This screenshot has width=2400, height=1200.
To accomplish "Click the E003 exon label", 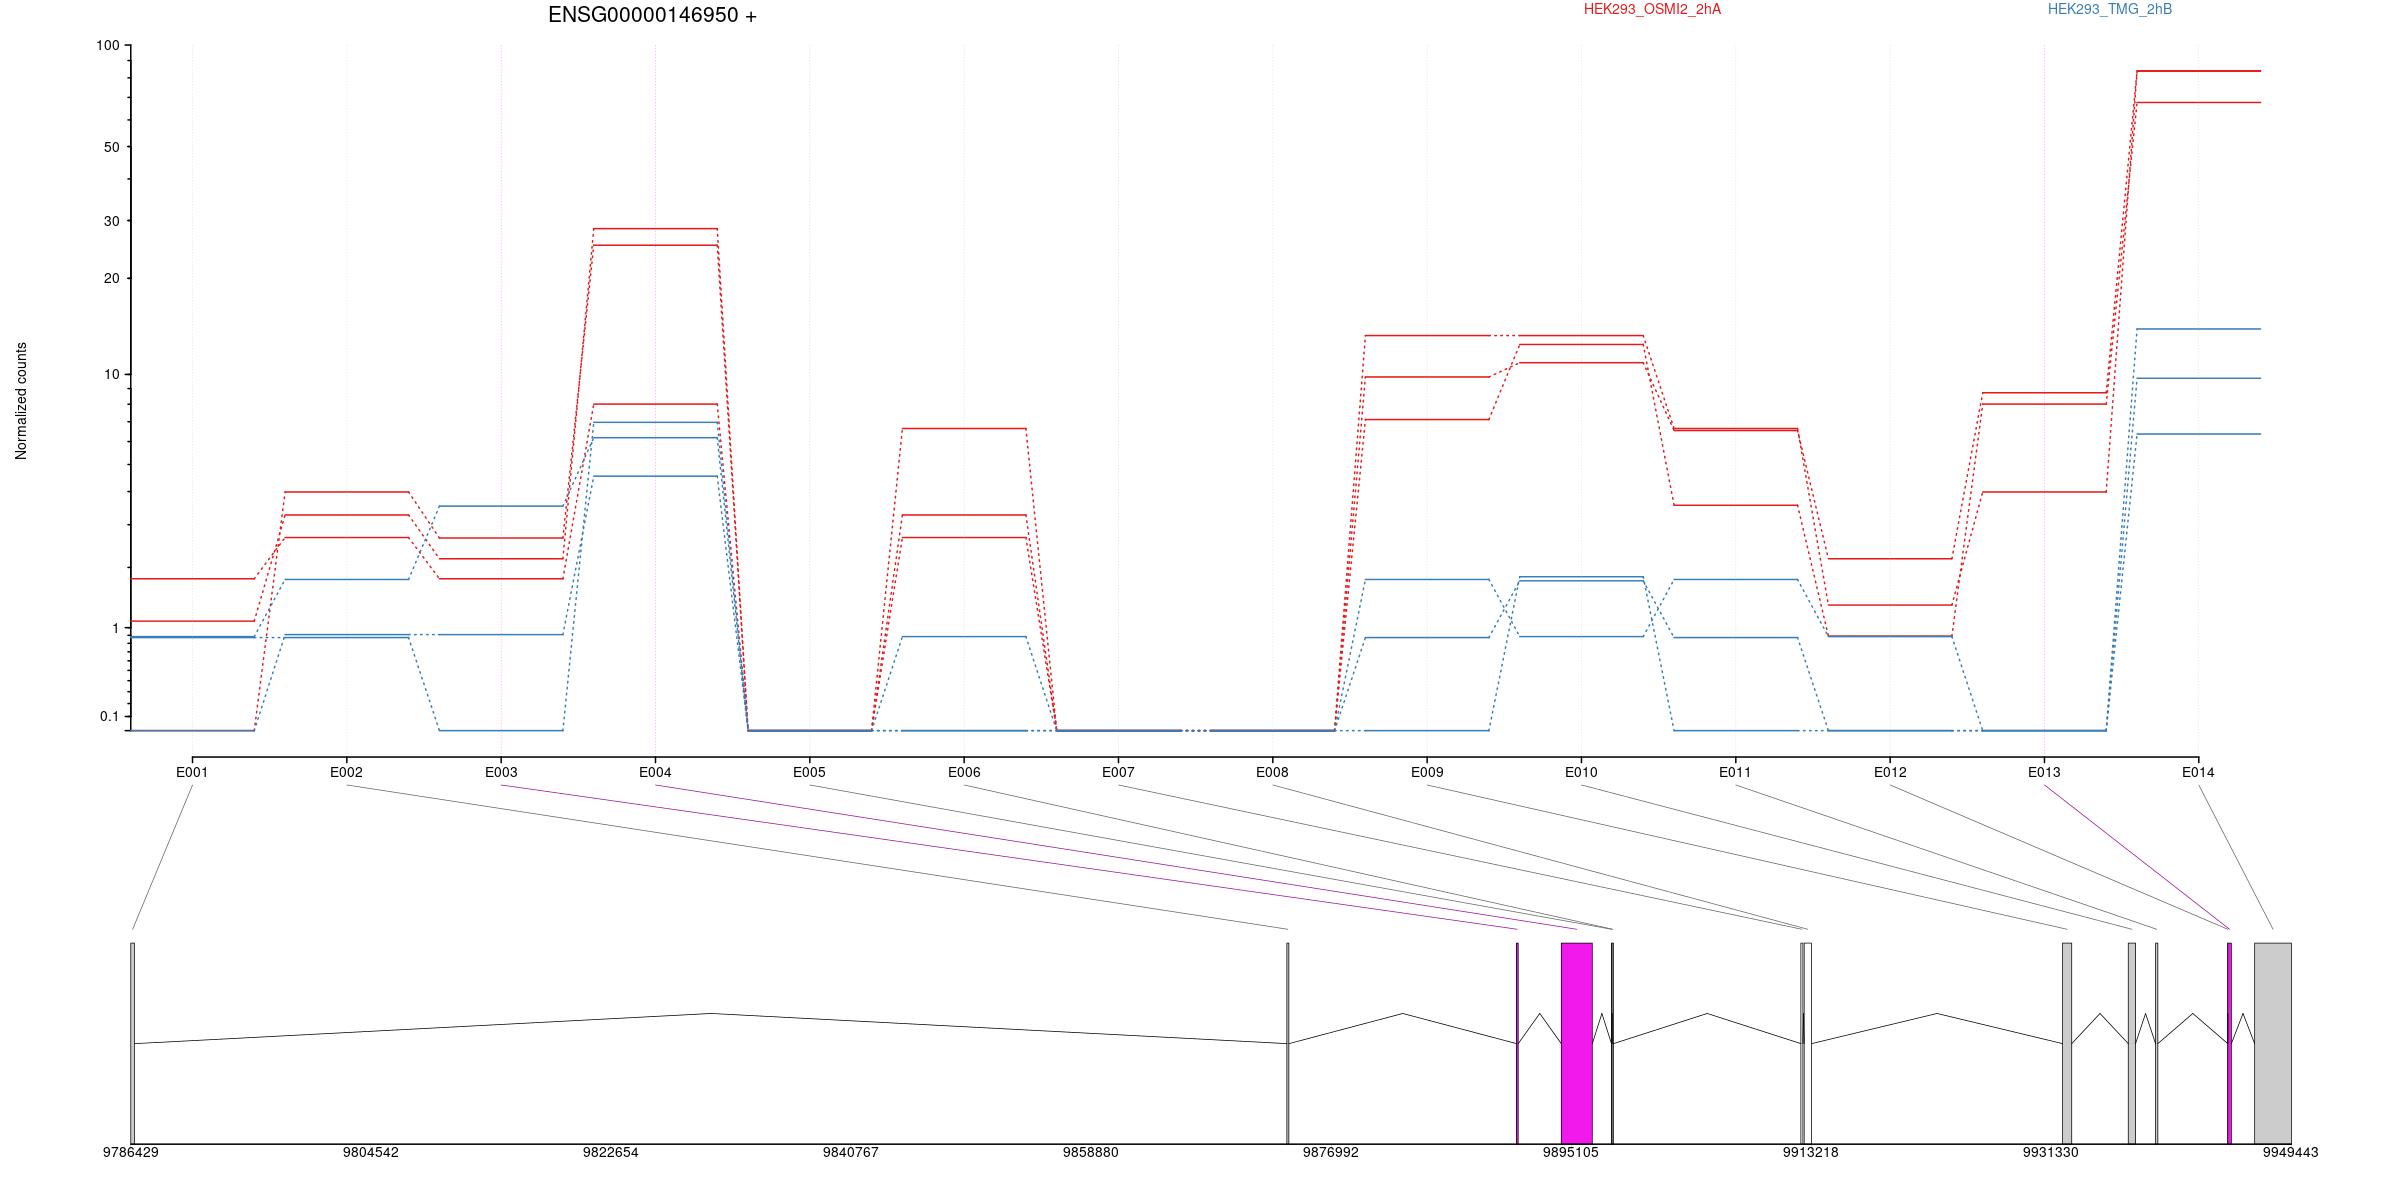I will pyautogui.click(x=501, y=772).
